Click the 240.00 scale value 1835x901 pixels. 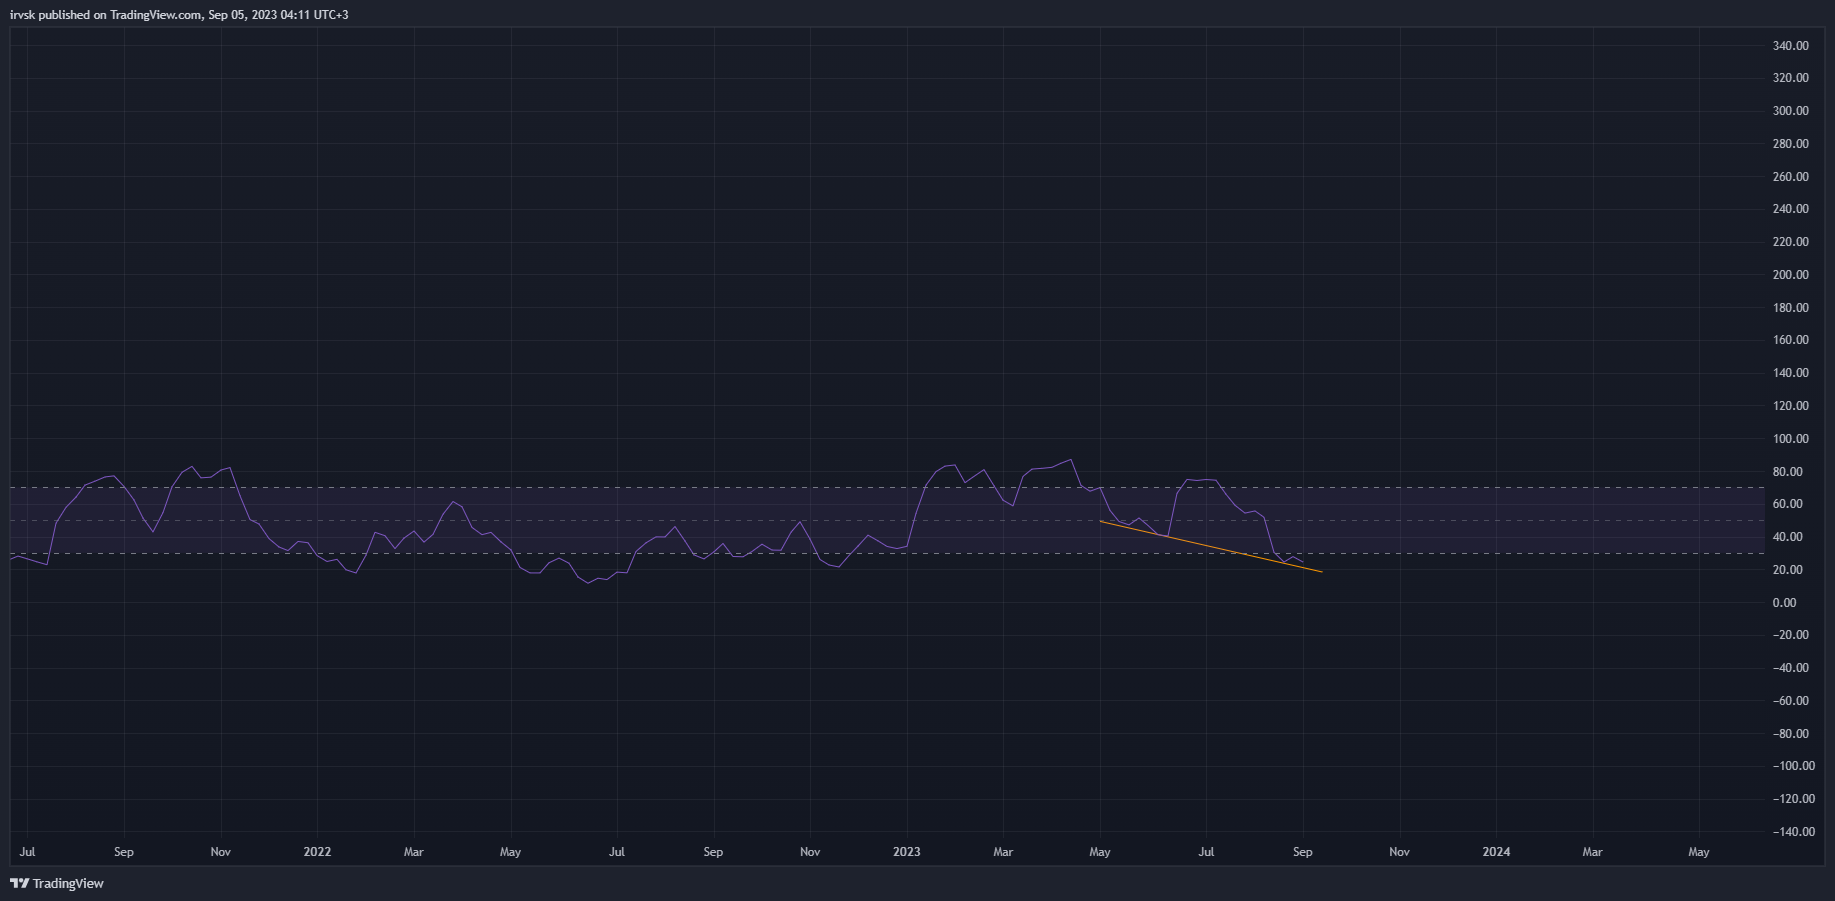pos(1790,209)
